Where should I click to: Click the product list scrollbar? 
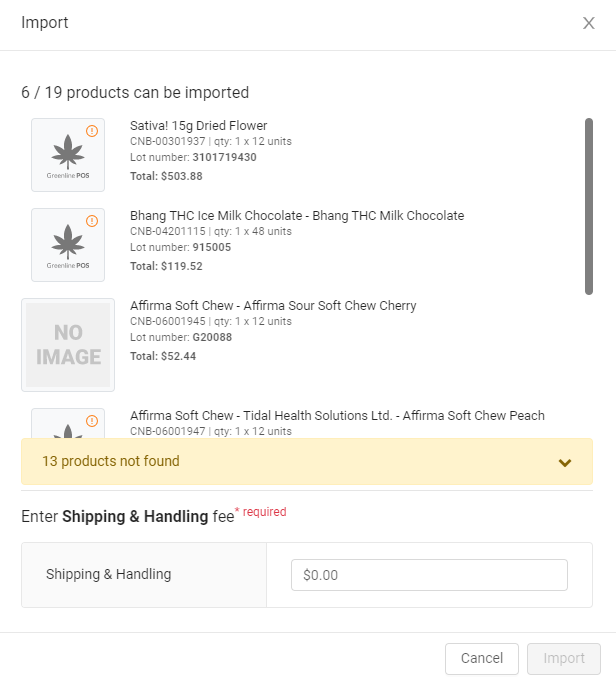point(589,206)
